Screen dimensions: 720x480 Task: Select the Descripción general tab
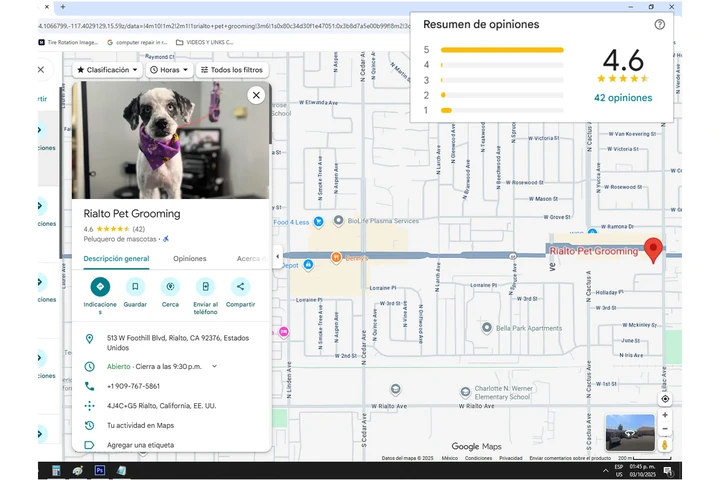tap(116, 258)
